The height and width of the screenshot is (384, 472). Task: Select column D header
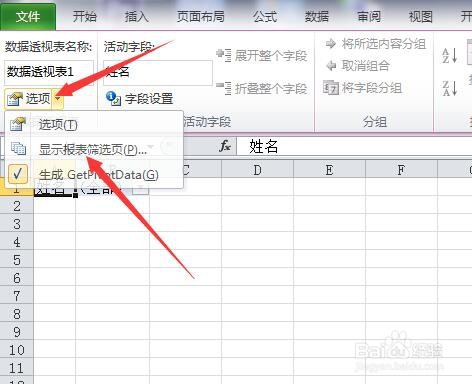[257, 170]
